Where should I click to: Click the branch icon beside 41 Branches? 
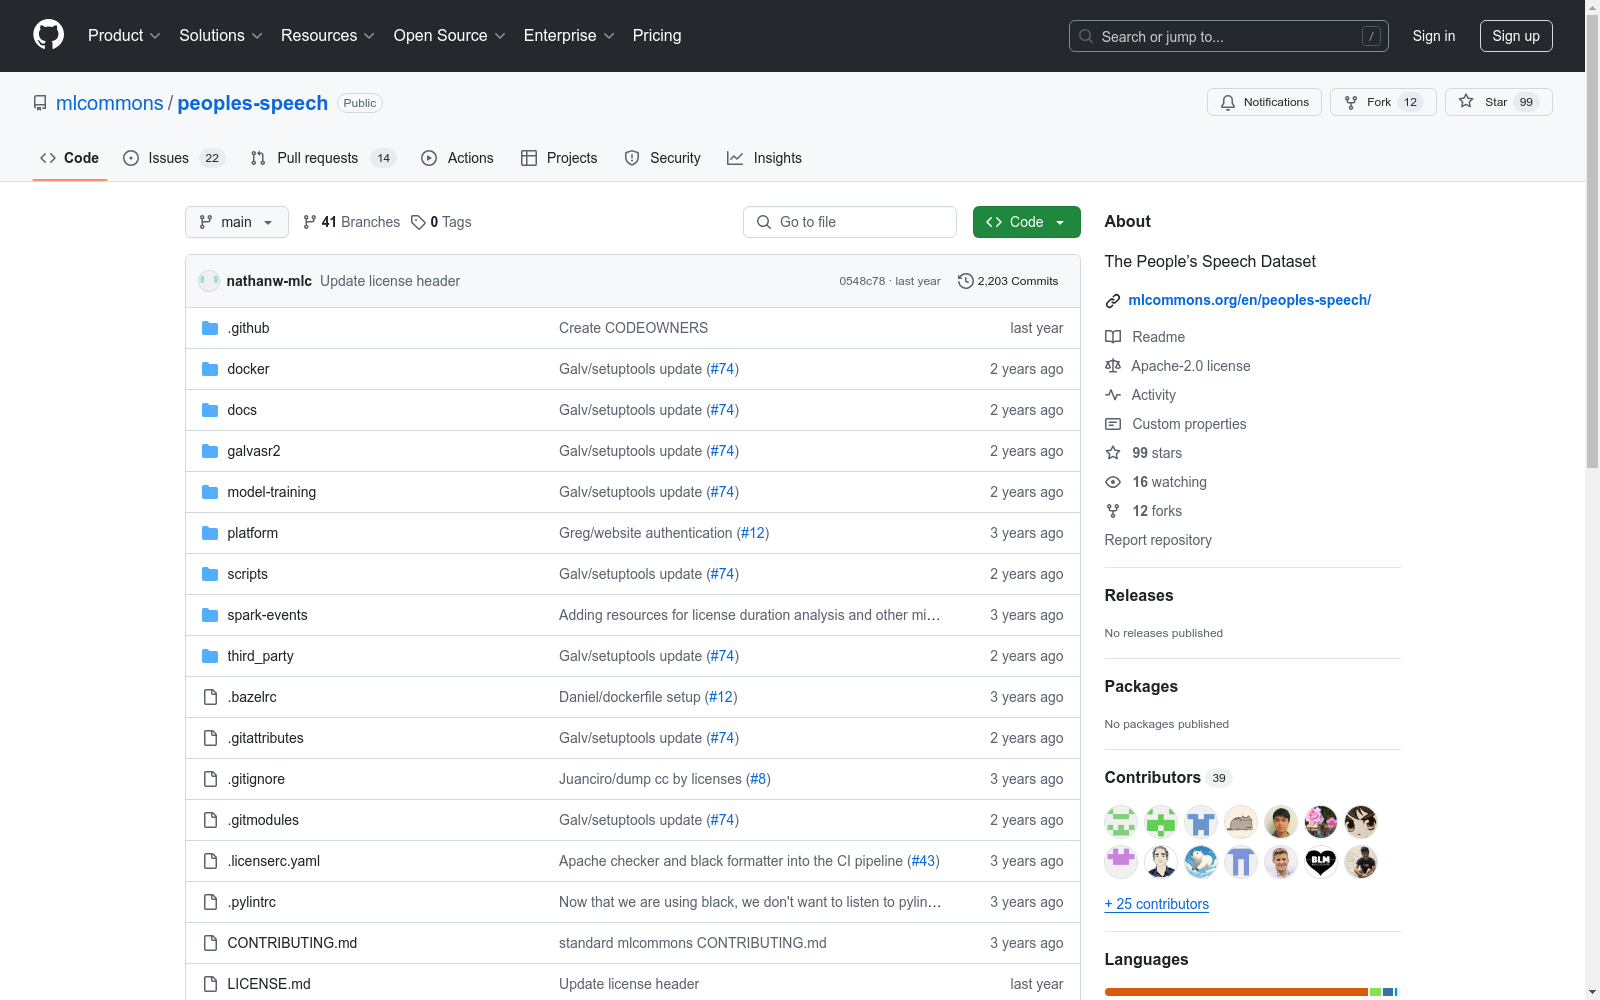coord(310,222)
